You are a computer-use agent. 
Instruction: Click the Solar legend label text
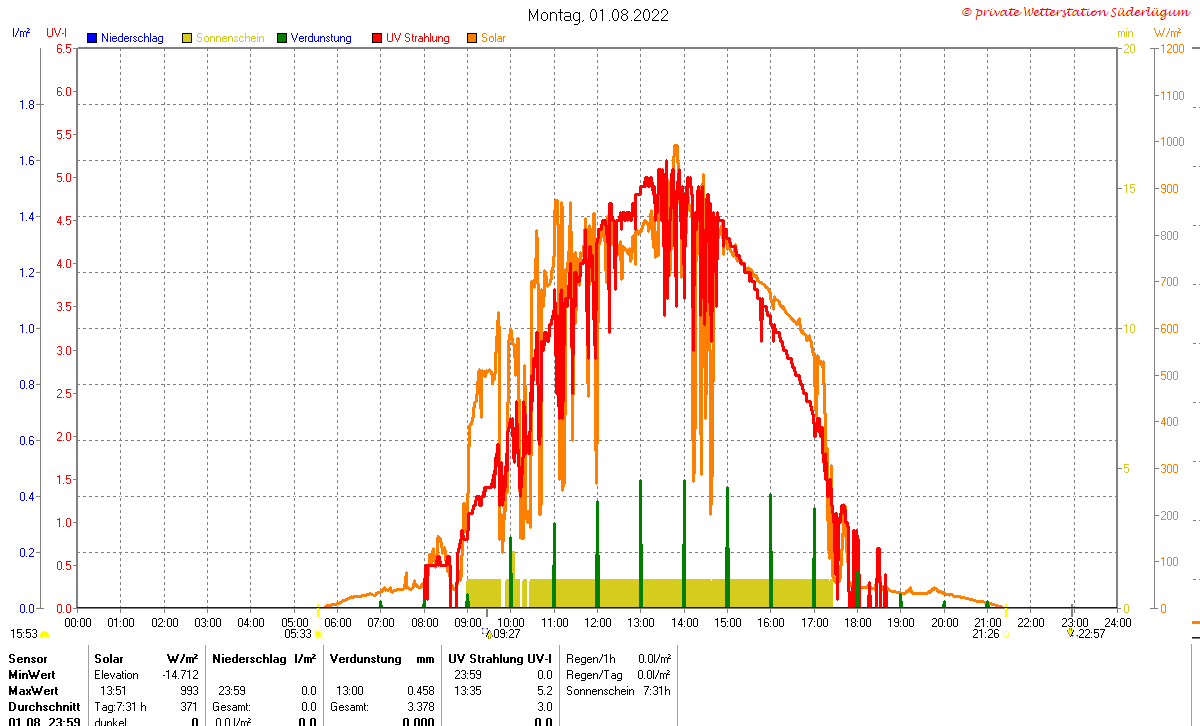coord(493,38)
